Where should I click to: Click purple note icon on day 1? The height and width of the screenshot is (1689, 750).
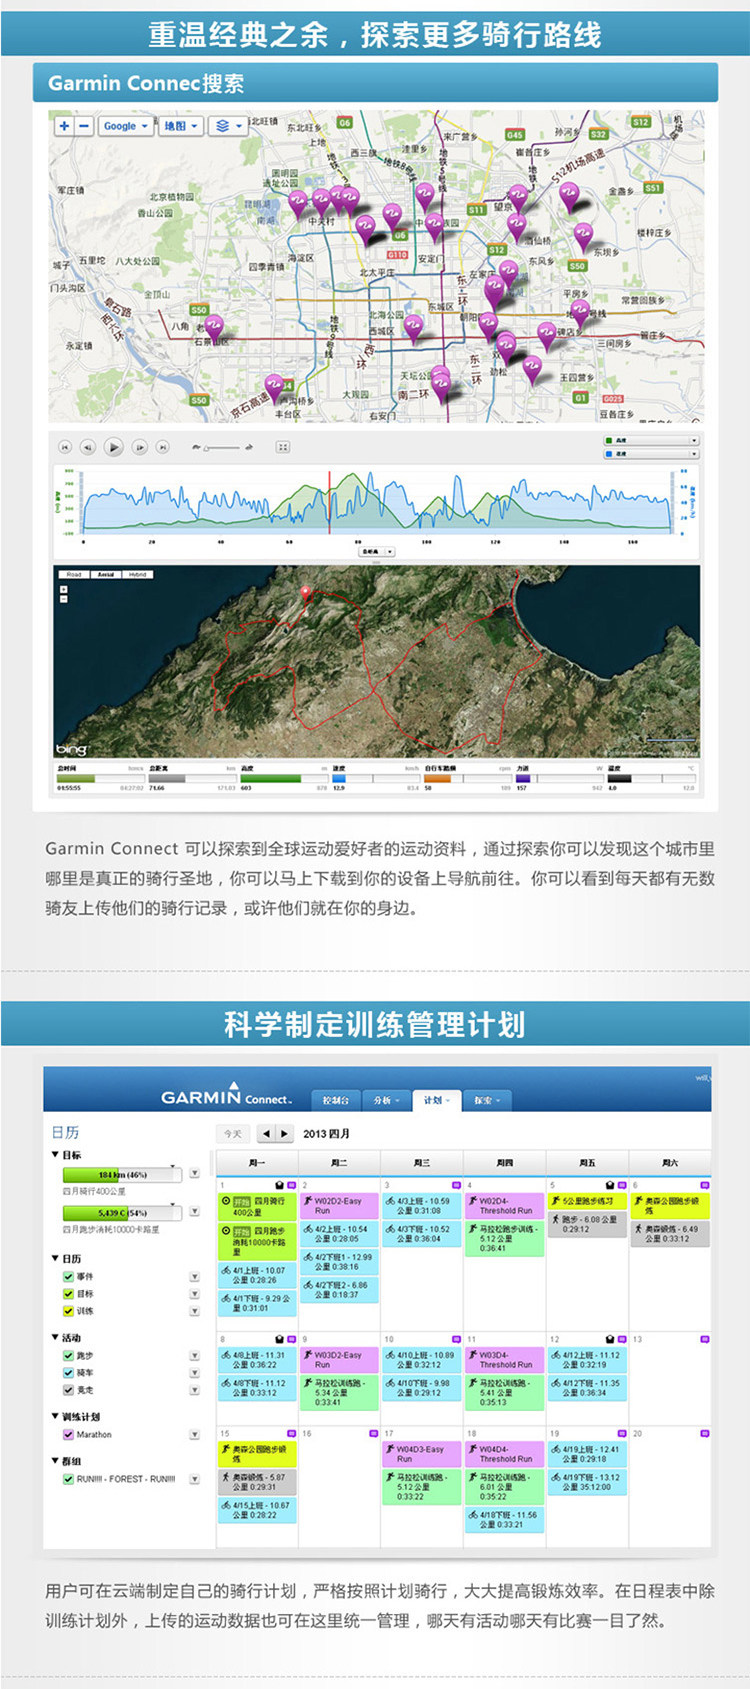click(291, 1184)
